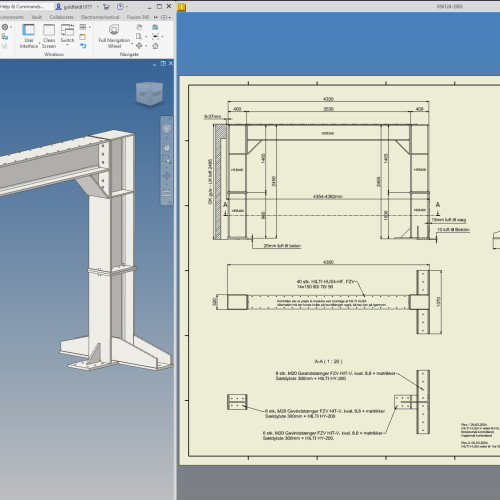Click the Help question mark icon
This screenshot has width=500, height=500.
[x=120, y=6]
